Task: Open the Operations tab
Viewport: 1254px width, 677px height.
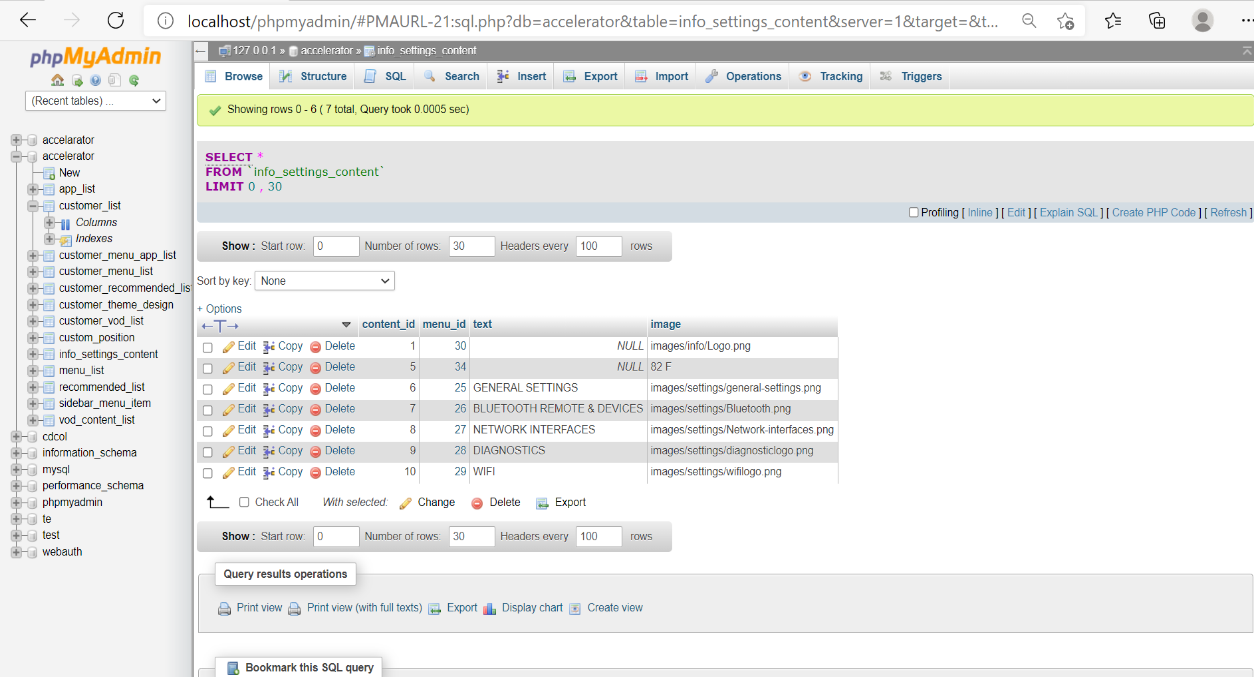Action: pyautogui.click(x=743, y=76)
